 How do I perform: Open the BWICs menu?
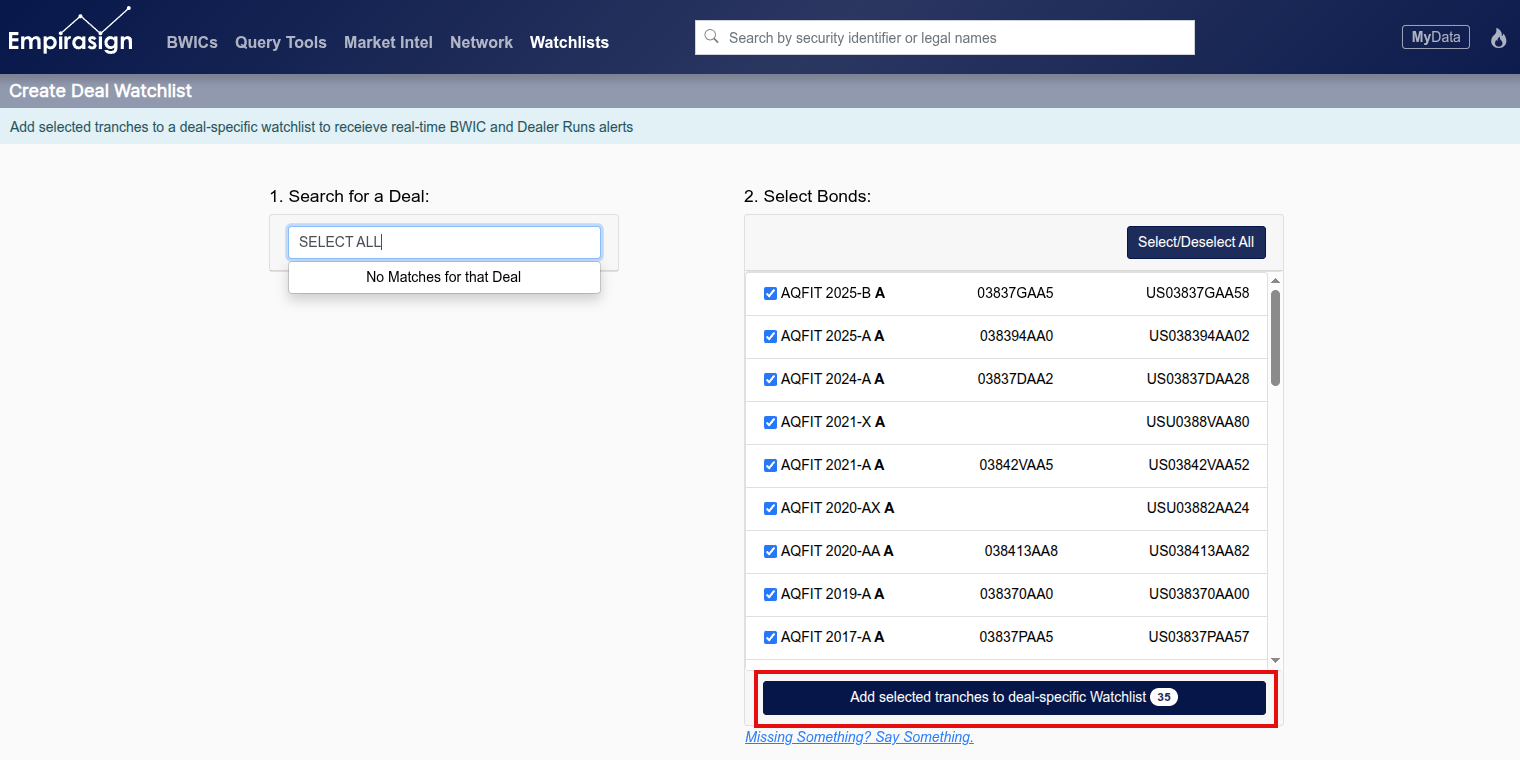coord(192,42)
